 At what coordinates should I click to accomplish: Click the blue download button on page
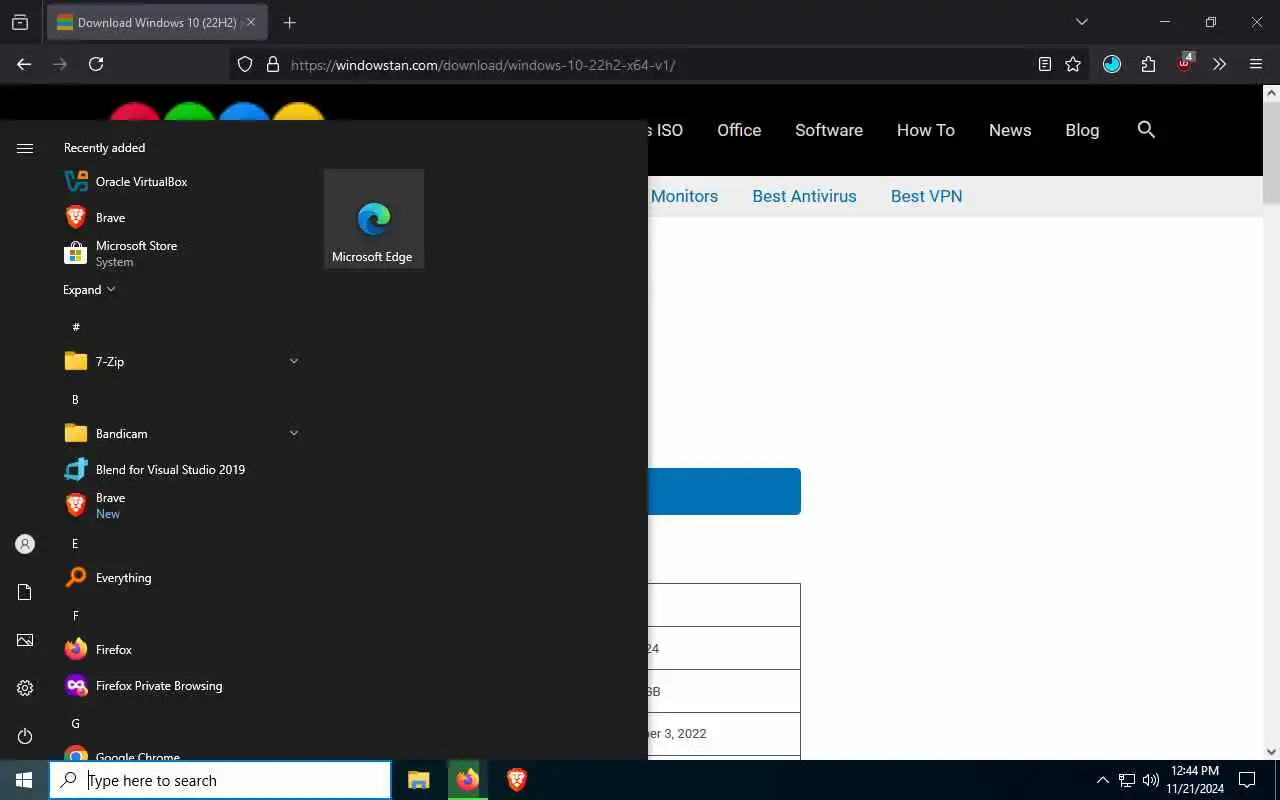tap(724, 491)
